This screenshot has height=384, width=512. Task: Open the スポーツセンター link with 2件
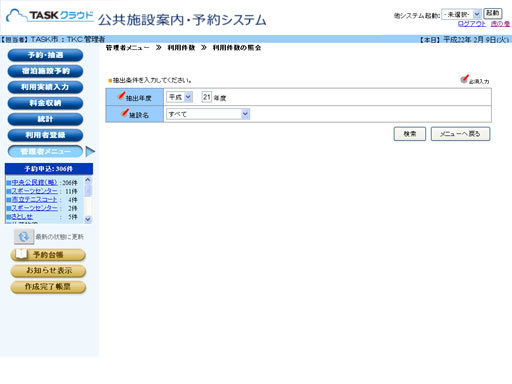34,208
